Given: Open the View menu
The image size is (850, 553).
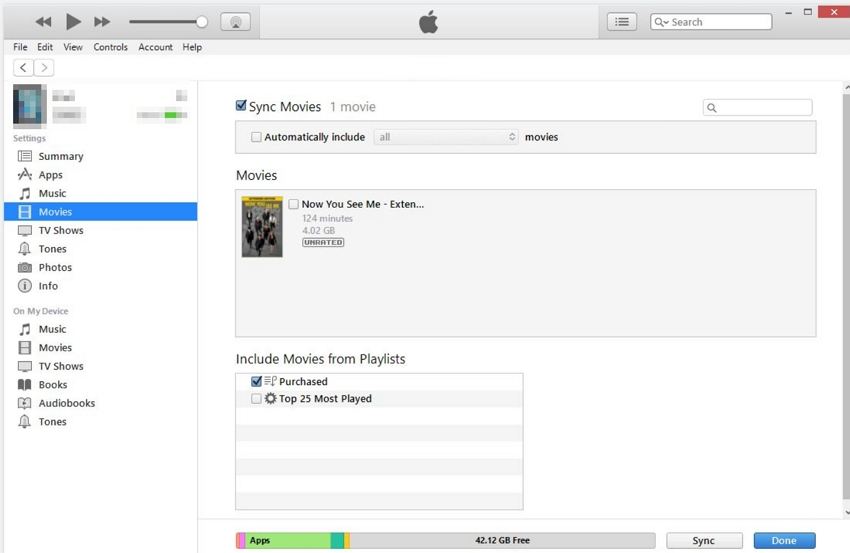Looking at the screenshot, I should [73, 47].
